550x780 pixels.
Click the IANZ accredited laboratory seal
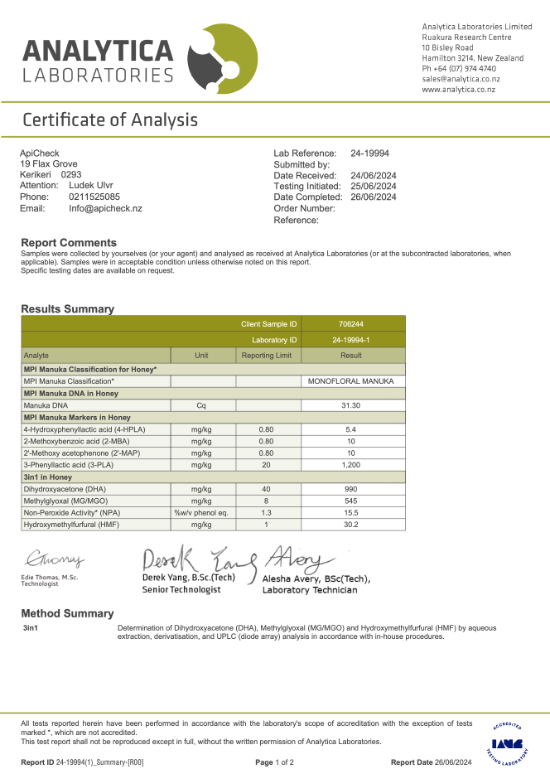pos(507,744)
